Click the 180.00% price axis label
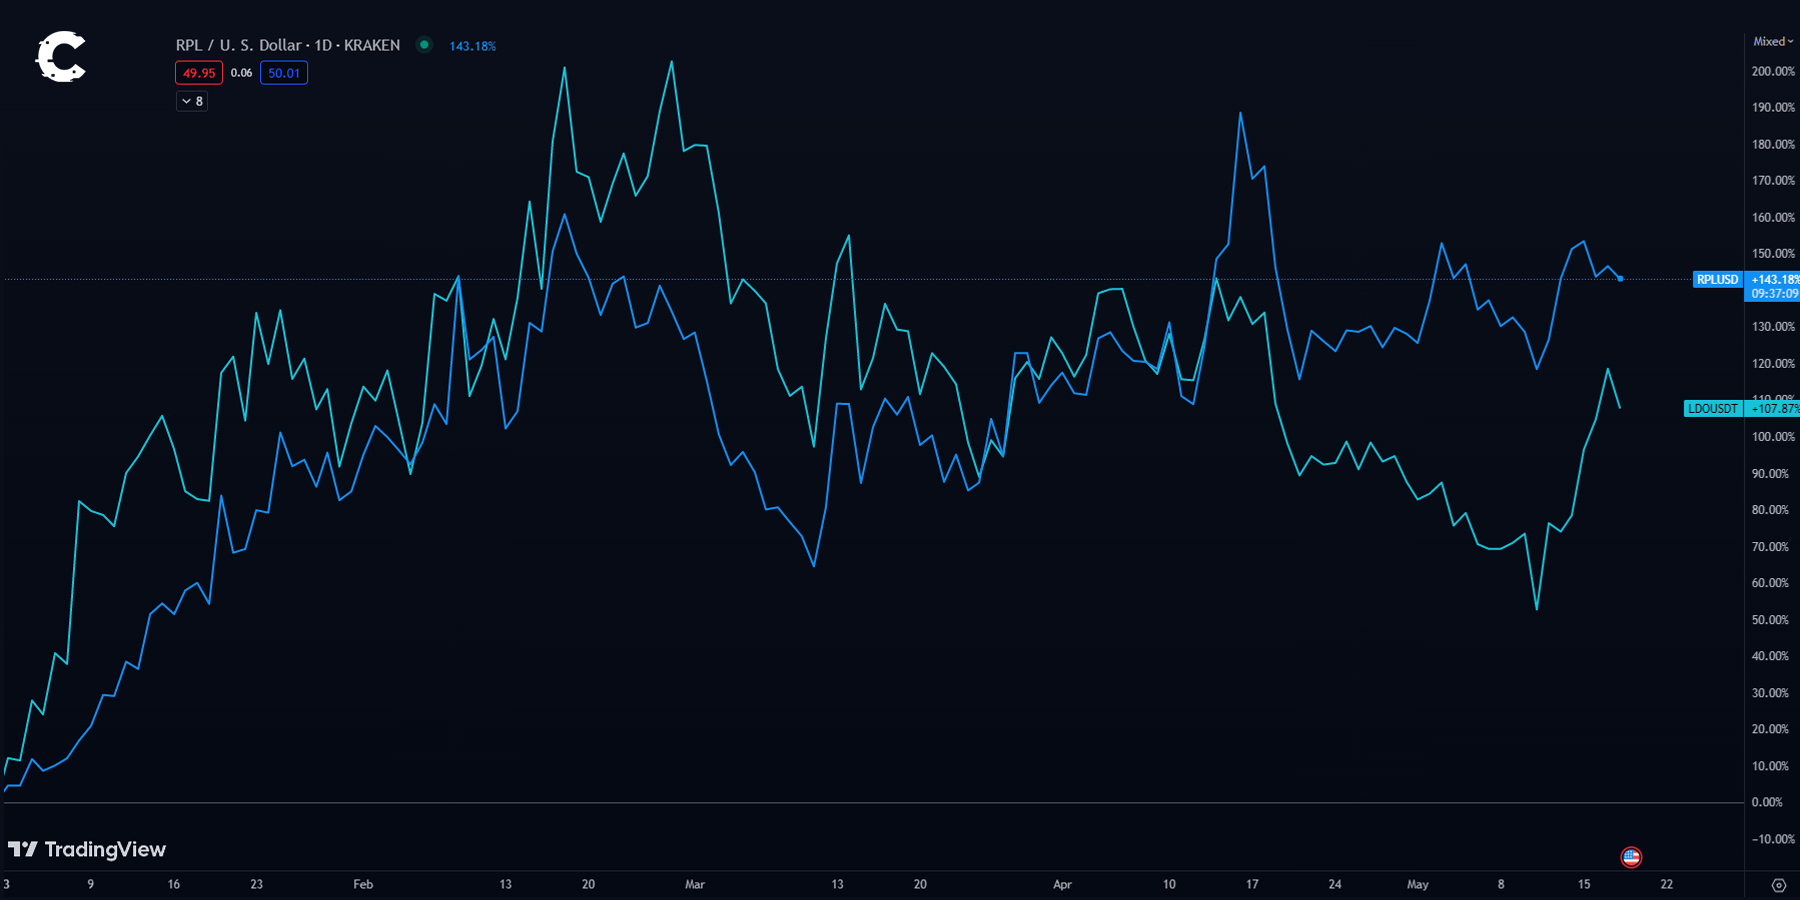Image resolution: width=1800 pixels, height=900 pixels. click(x=1773, y=145)
